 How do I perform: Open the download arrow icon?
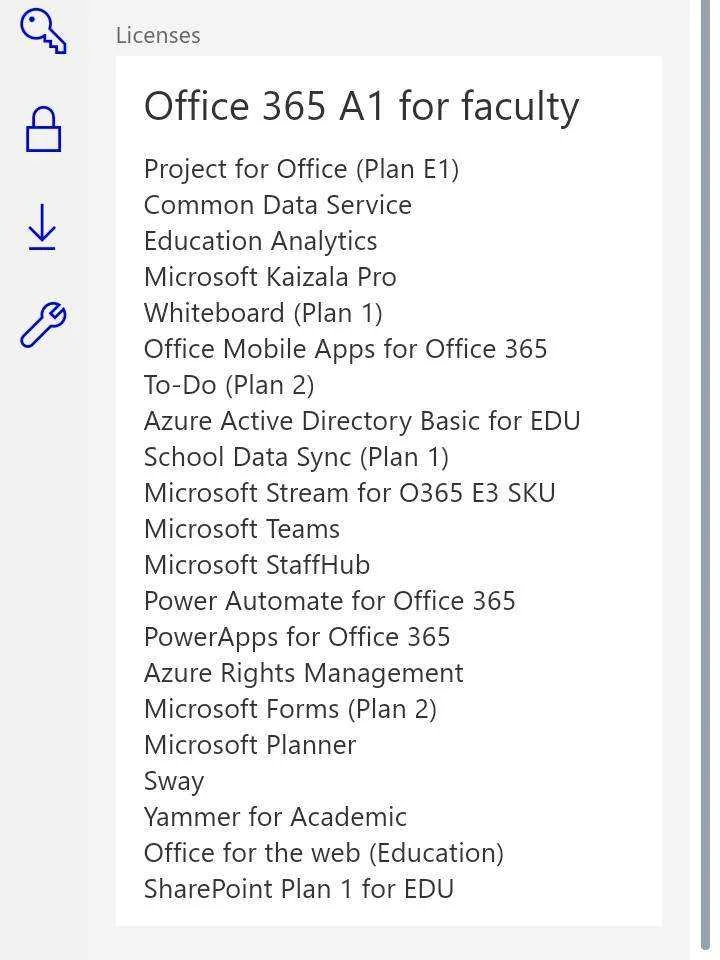[x=42, y=227]
